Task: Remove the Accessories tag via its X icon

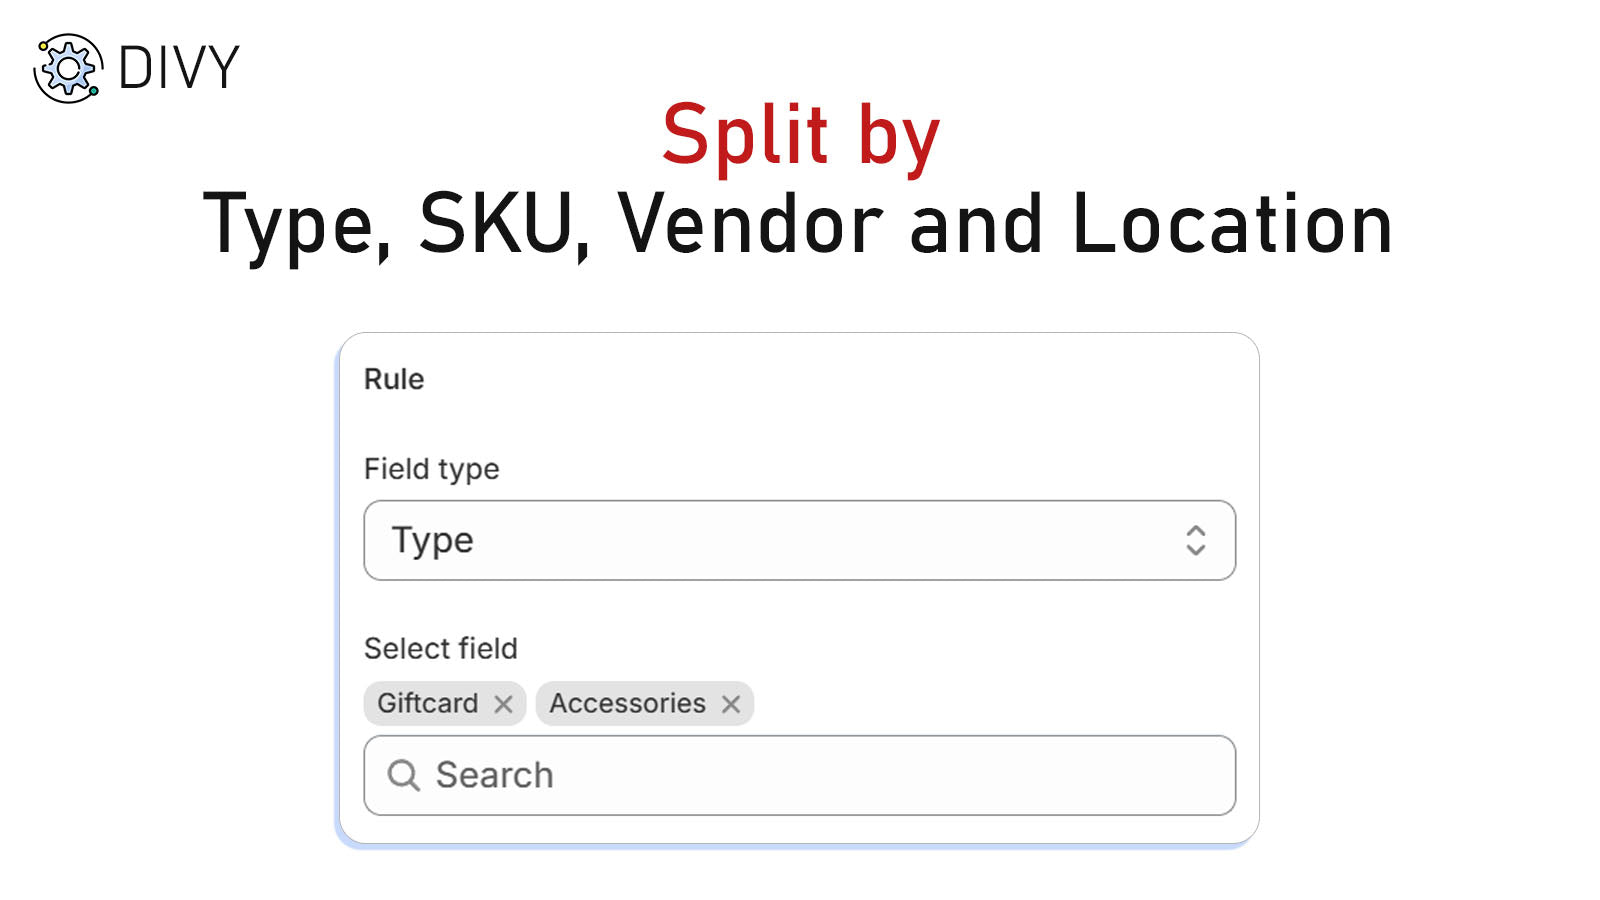Action: click(x=731, y=704)
